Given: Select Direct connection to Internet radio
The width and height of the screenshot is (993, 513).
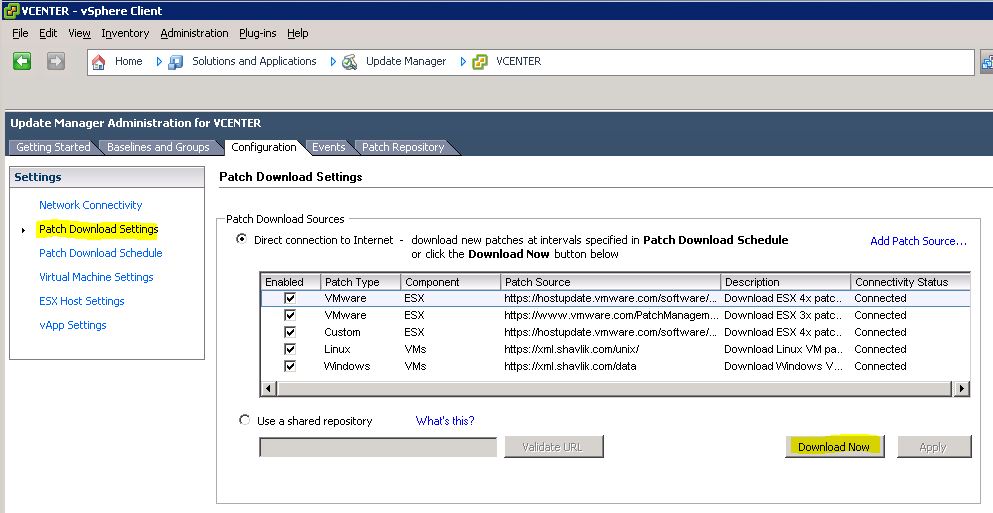Looking at the screenshot, I should click(x=242, y=239).
